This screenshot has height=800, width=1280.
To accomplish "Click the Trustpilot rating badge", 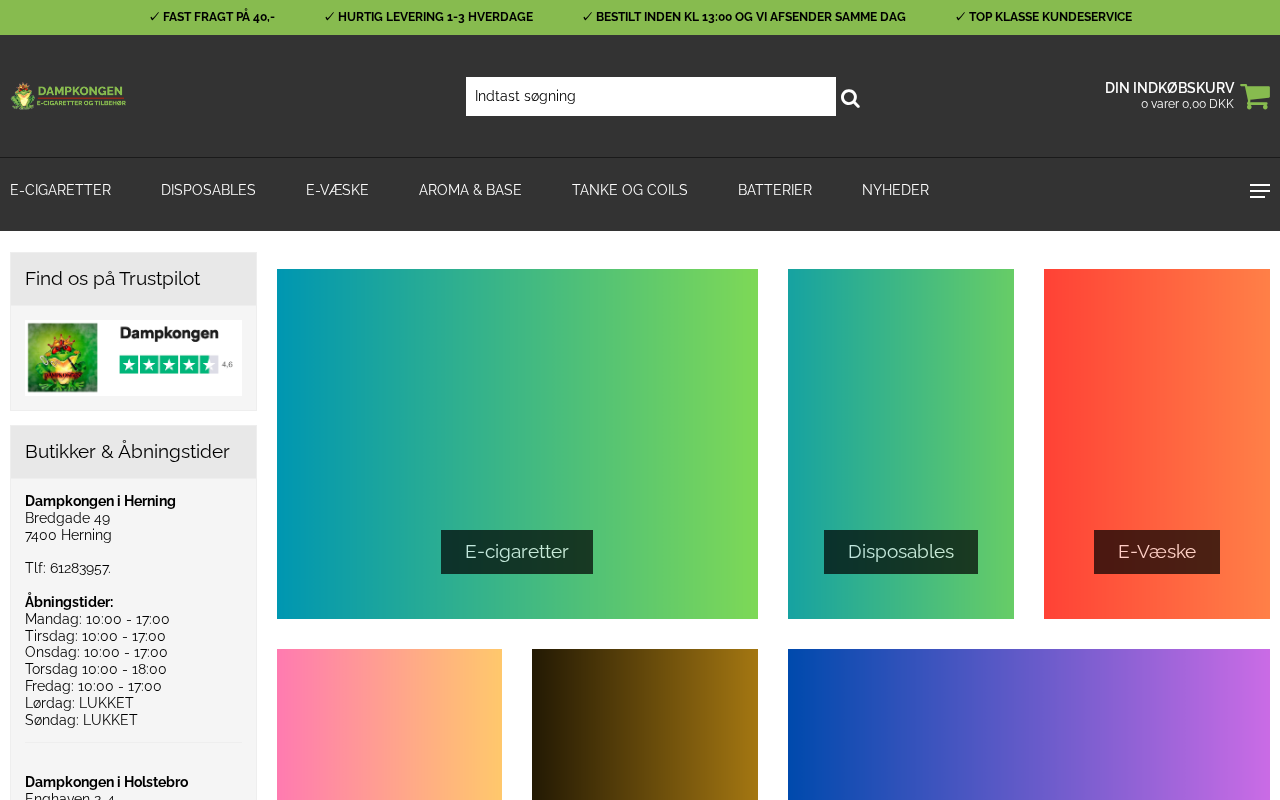I will click(x=133, y=358).
